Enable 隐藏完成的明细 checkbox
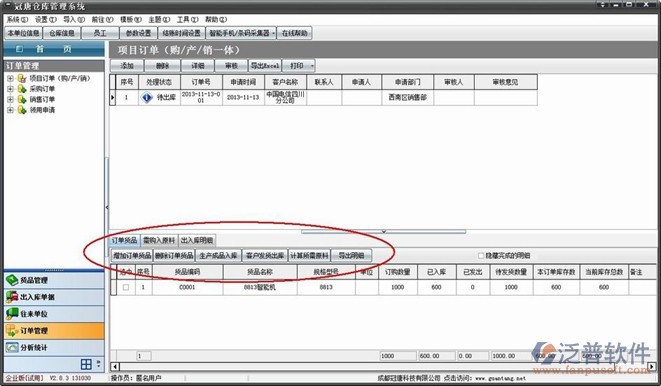 click(x=481, y=255)
